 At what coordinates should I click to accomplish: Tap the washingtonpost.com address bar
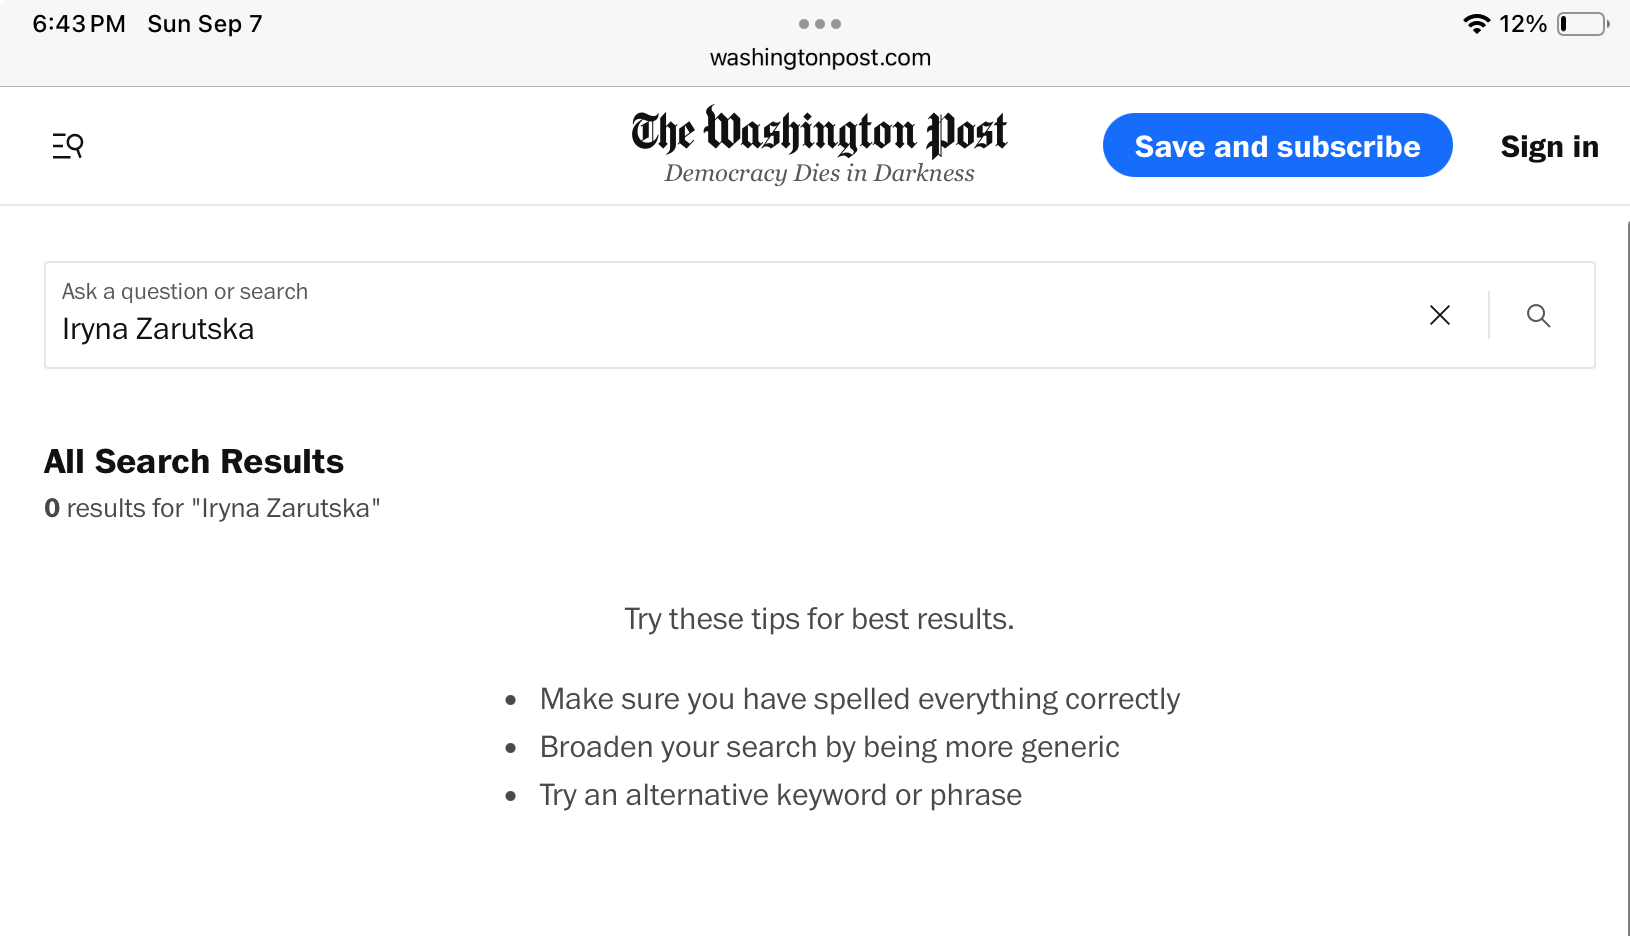coord(820,57)
